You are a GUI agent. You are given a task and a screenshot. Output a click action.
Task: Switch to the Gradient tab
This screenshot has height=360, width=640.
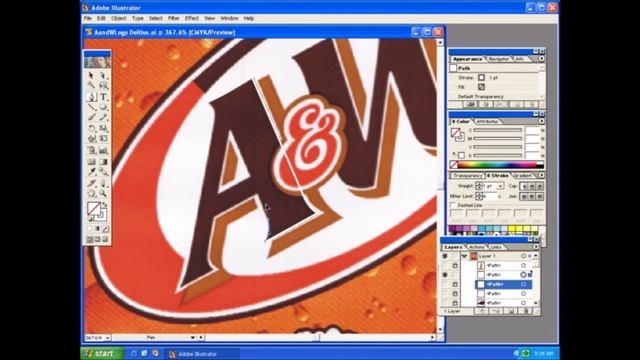tap(522, 176)
